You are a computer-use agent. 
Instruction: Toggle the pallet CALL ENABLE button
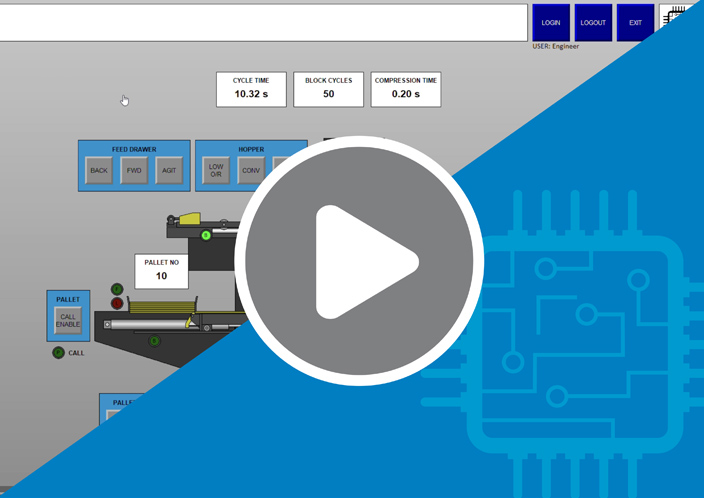(68, 321)
